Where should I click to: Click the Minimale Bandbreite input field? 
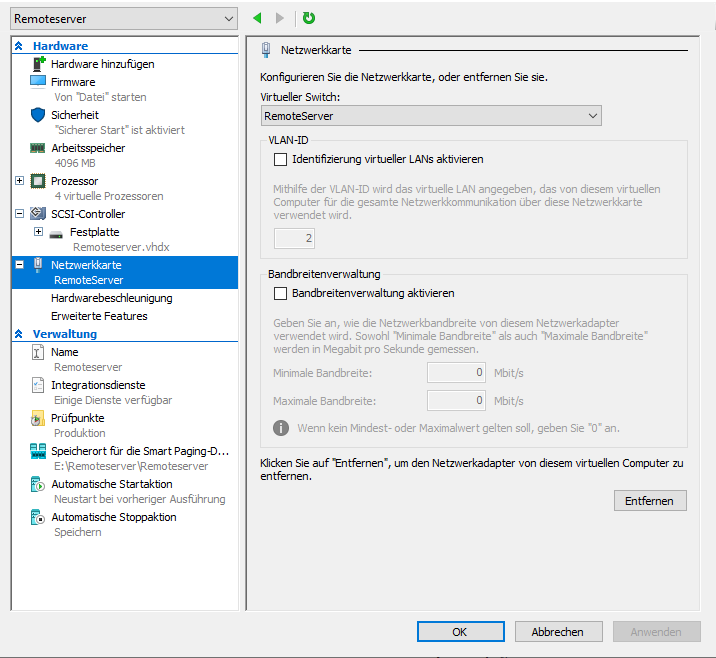[x=456, y=373]
